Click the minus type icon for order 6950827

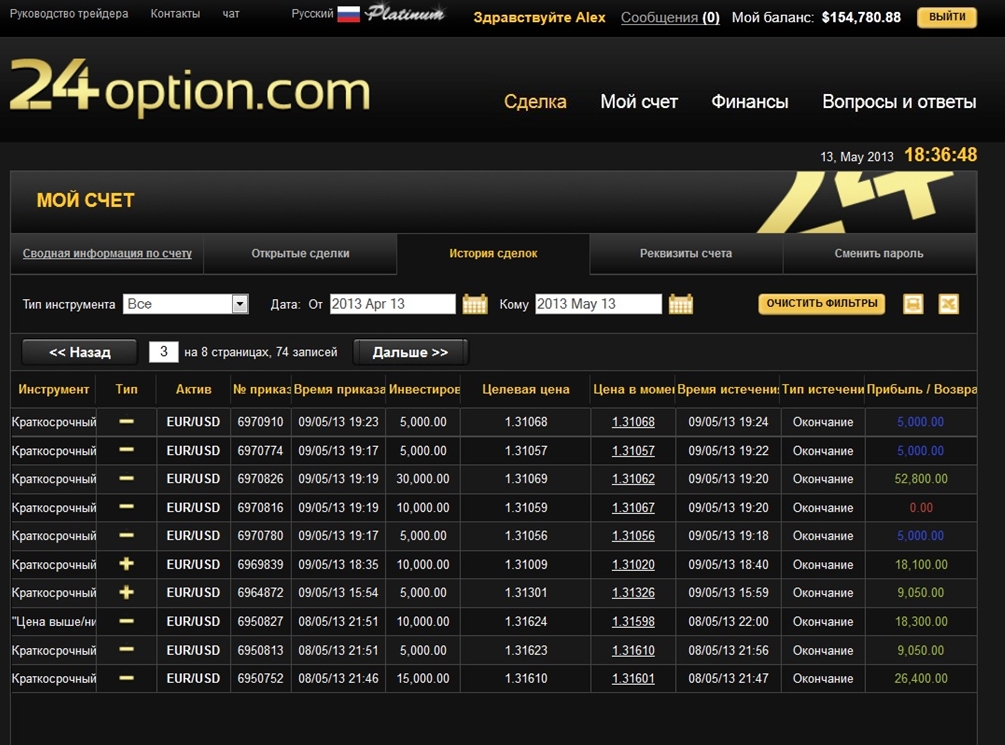pyautogui.click(x=126, y=621)
